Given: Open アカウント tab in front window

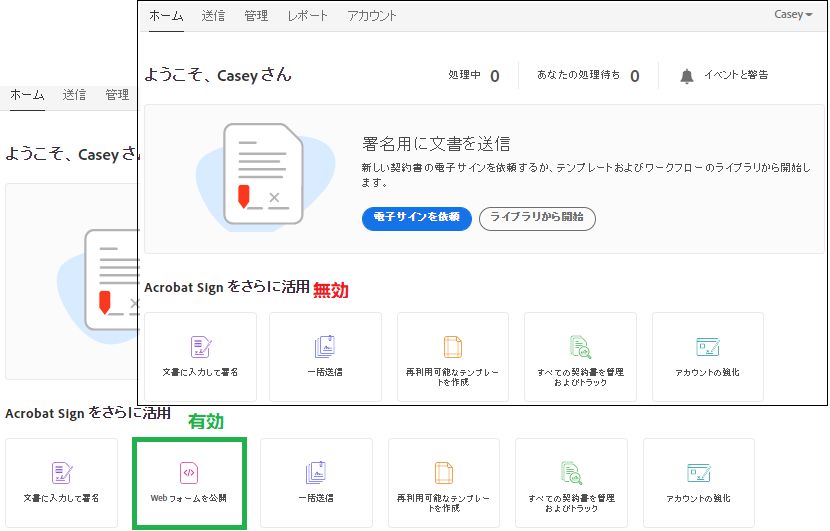Looking at the screenshot, I should click(x=372, y=16).
